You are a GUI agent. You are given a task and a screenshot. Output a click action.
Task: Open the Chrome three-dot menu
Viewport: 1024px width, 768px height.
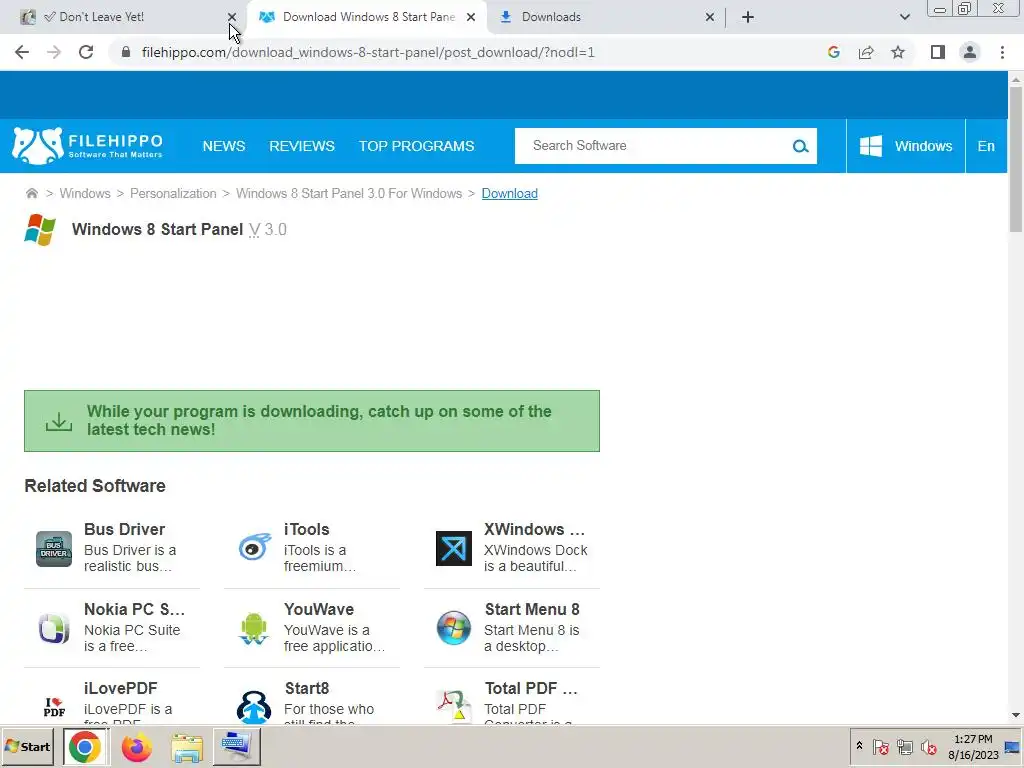tap(1002, 52)
